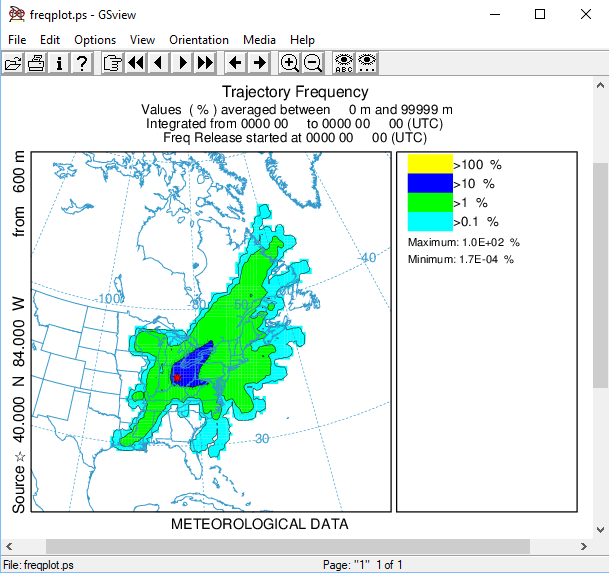
Task: Click the Help question mark icon
Action: coord(82,63)
